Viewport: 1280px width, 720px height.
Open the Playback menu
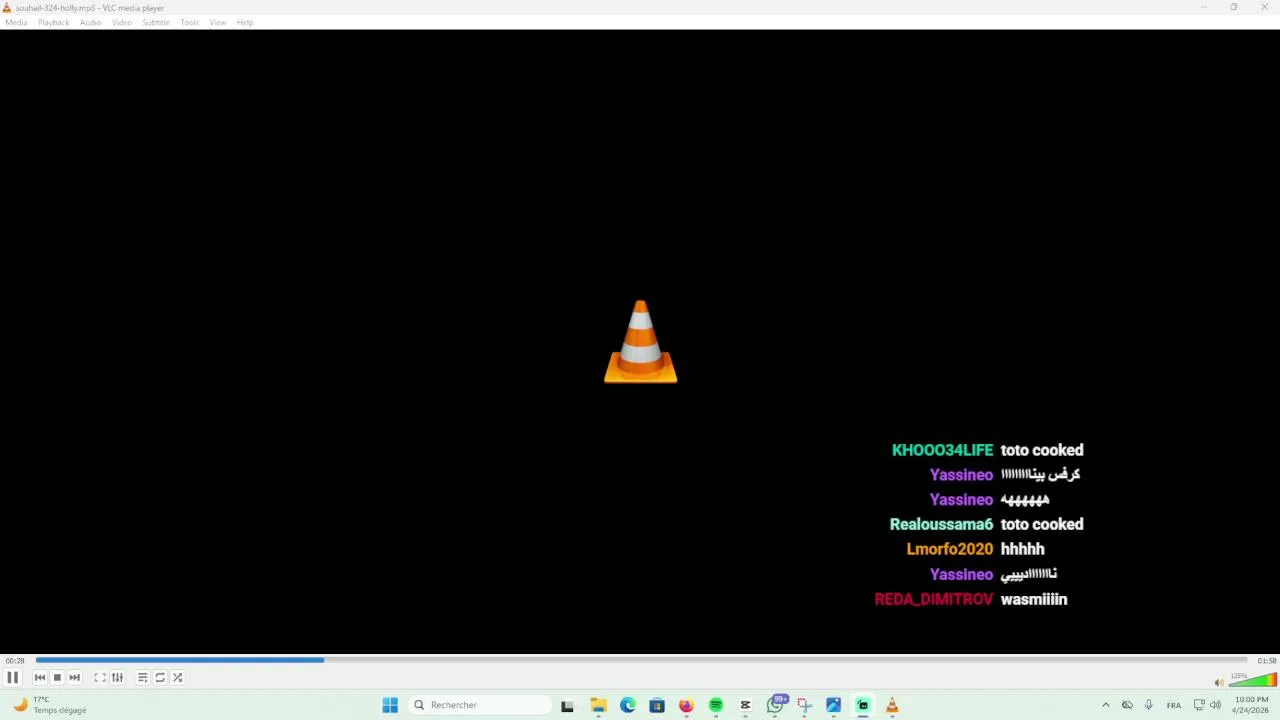point(54,22)
